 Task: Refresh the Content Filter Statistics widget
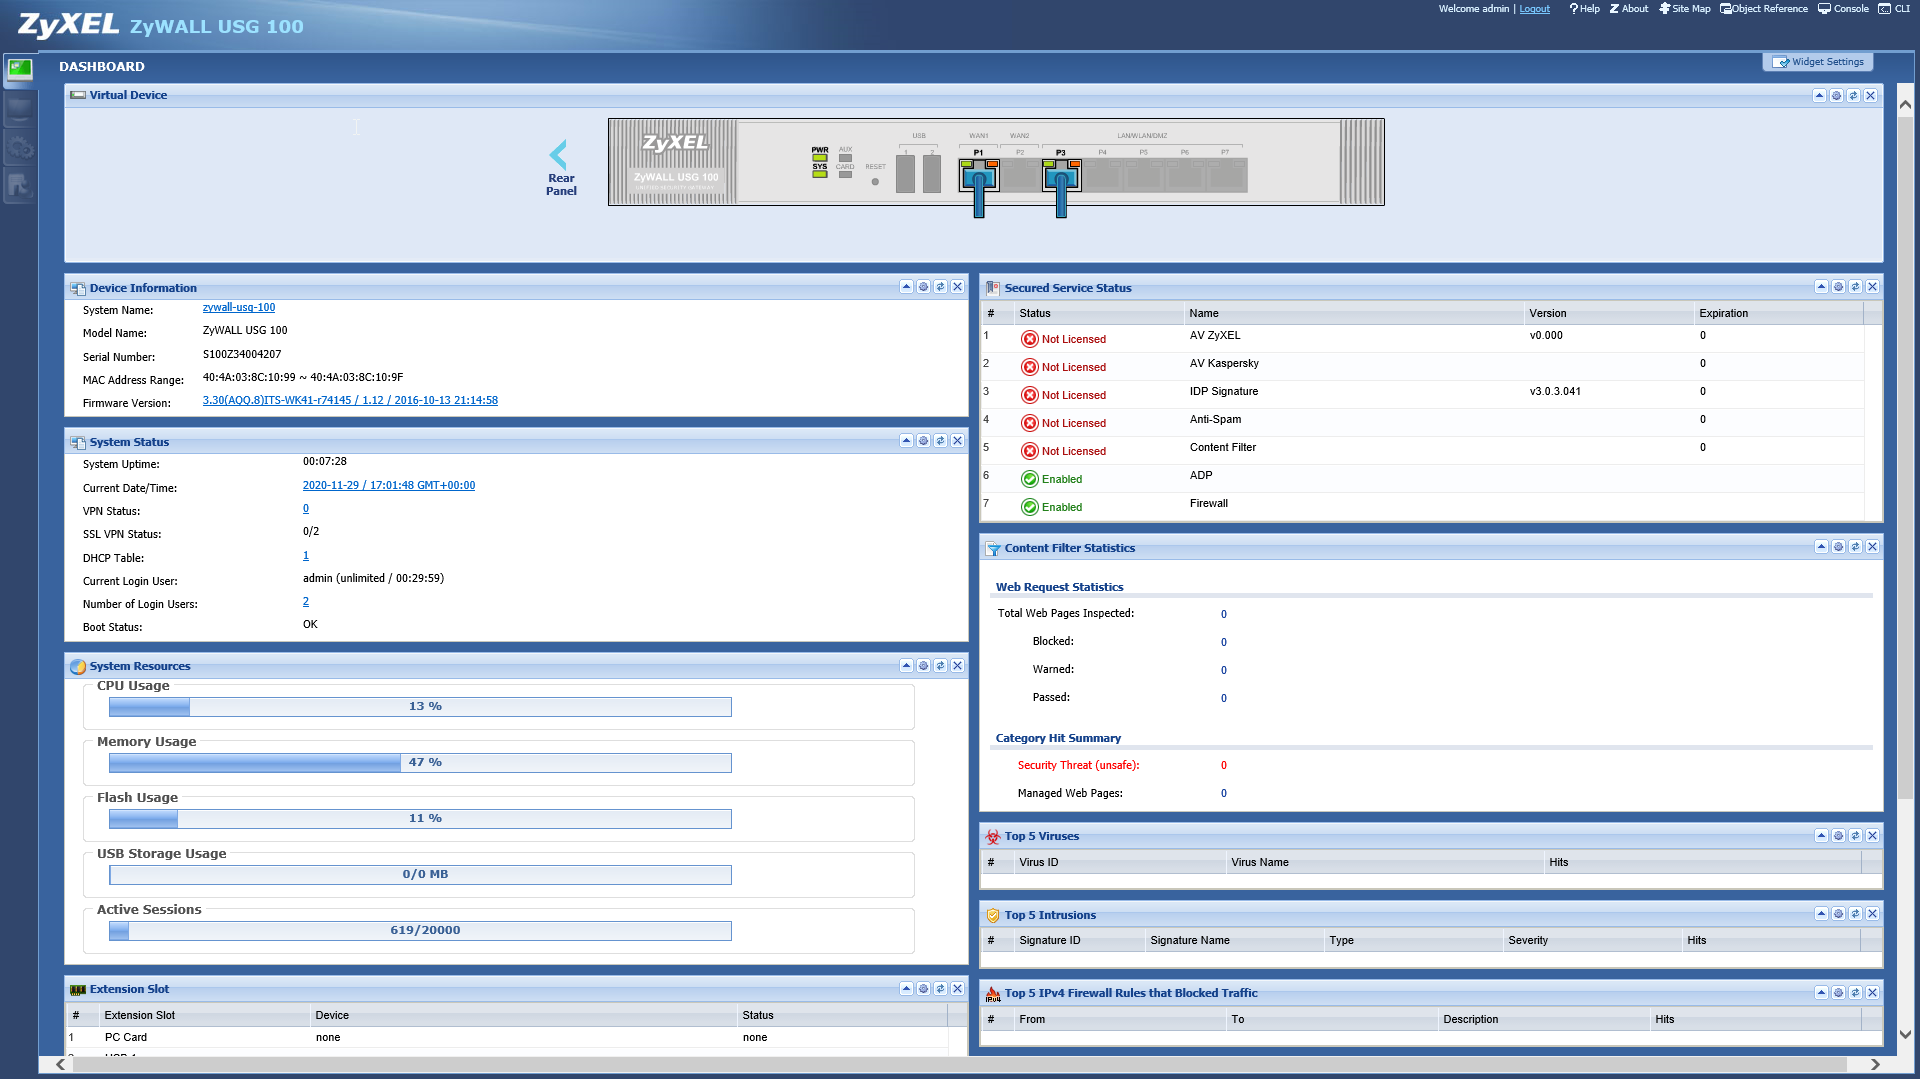pyautogui.click(x=1855, y=547)
